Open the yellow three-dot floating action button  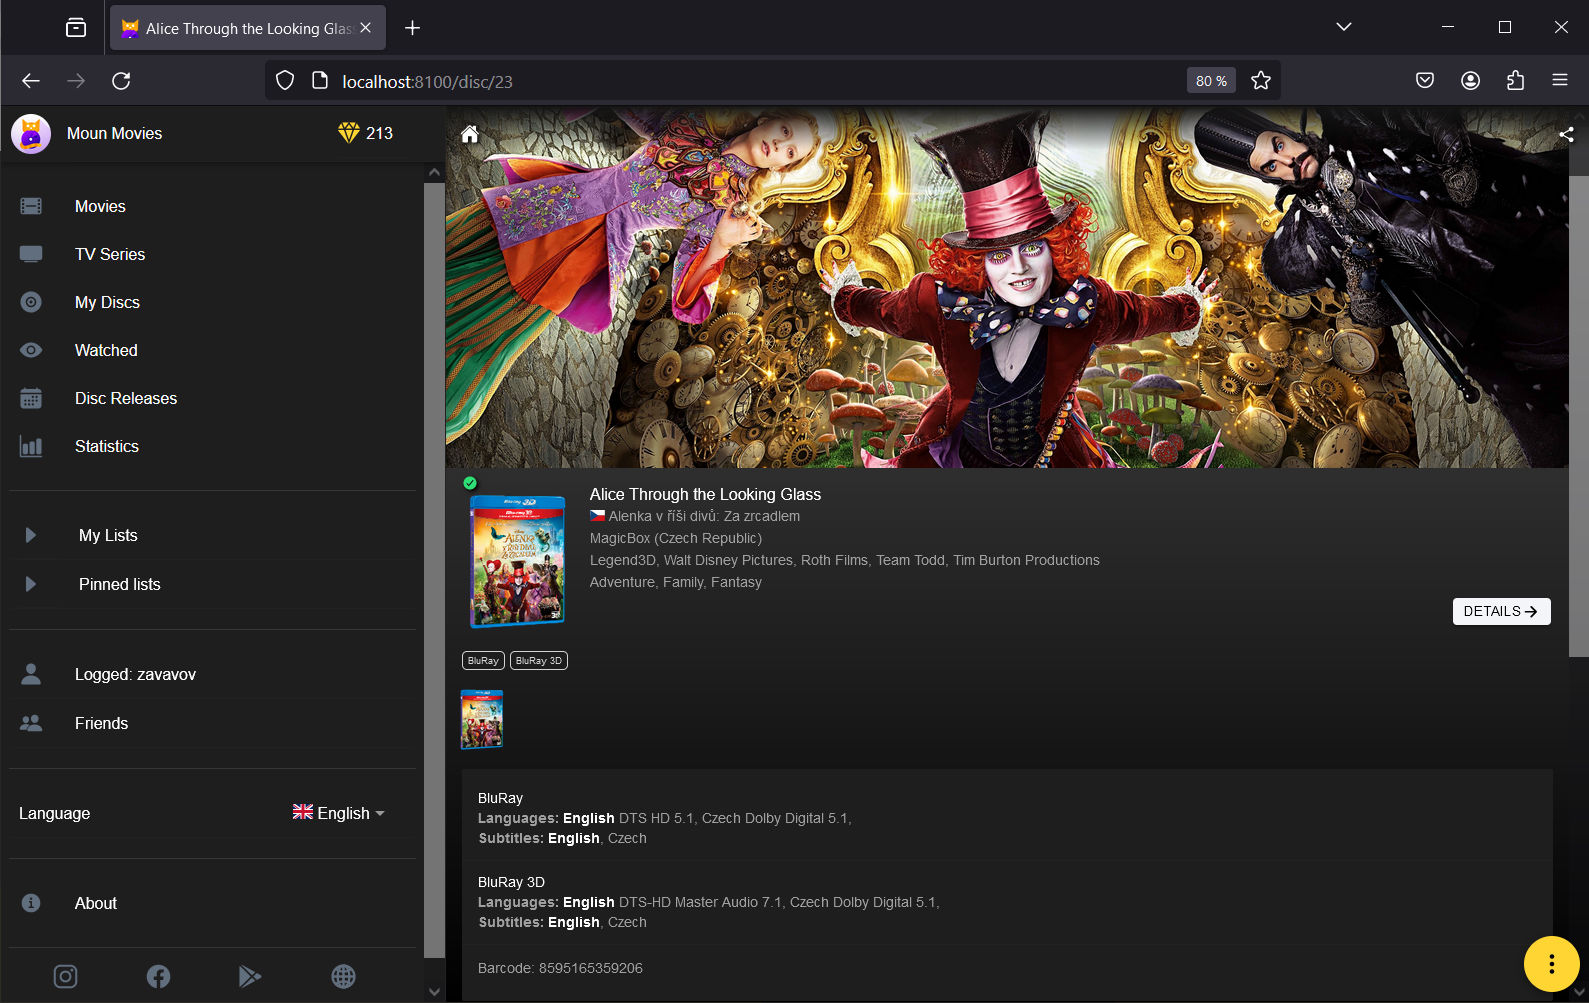click(1550, 964)
